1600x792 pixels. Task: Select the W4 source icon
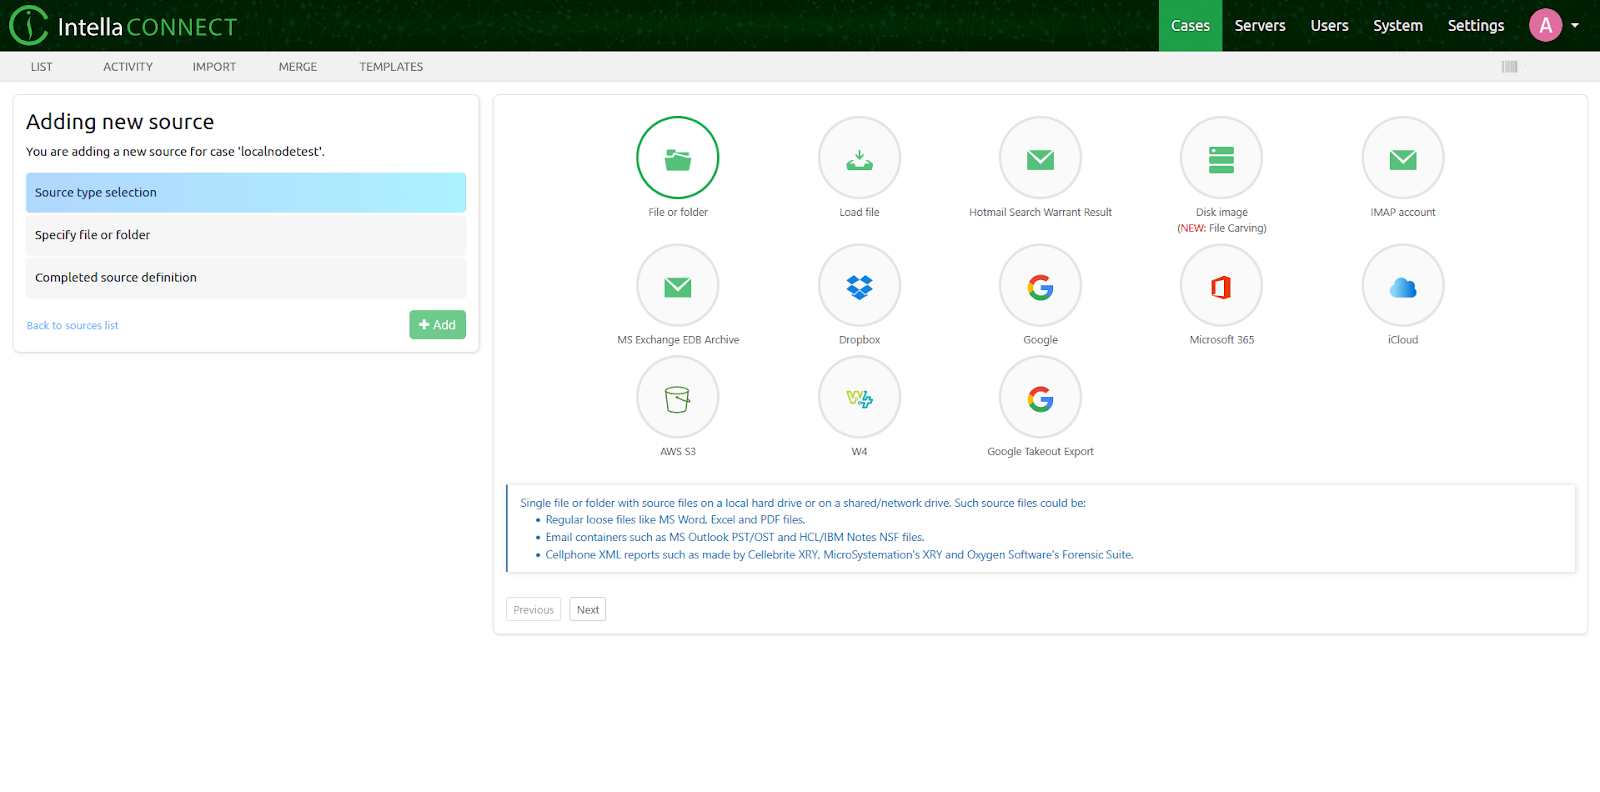click(859, 398)
